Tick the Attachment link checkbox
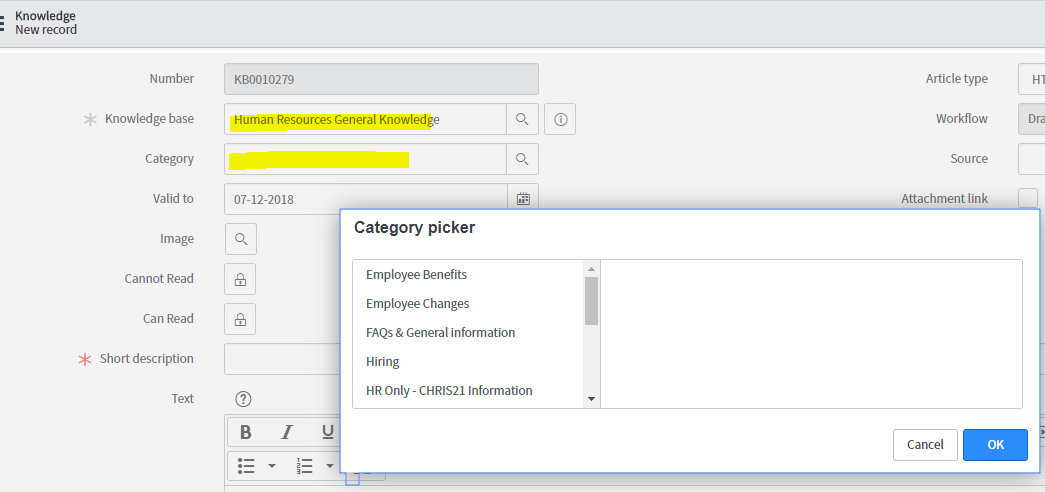The width and height of the screenshot is (1045, 492). (1027, 198)
